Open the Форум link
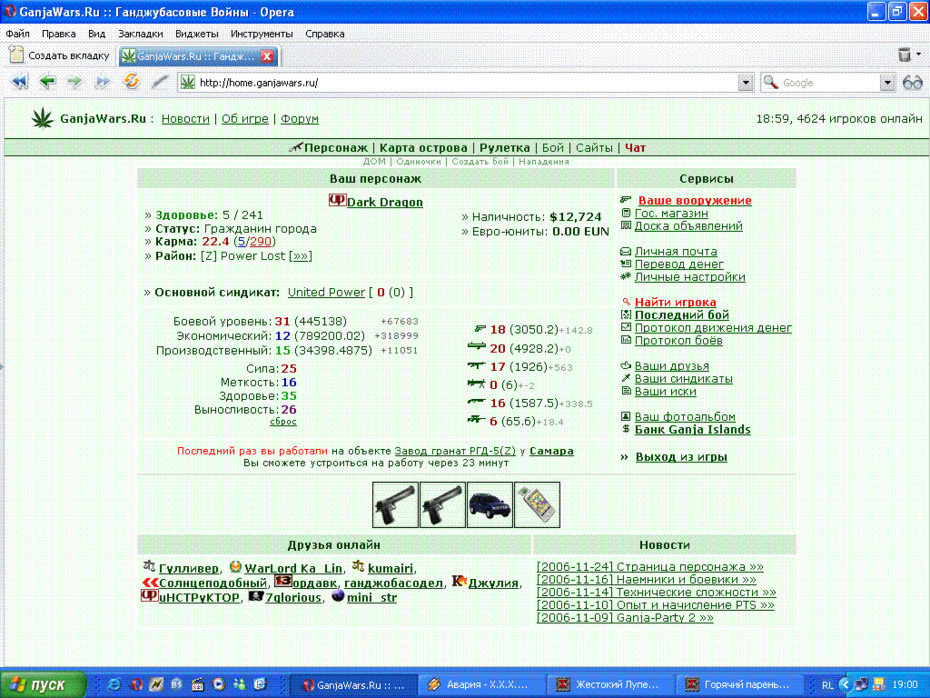This screenshot has height=698, width=930. [x=300, y=119]
